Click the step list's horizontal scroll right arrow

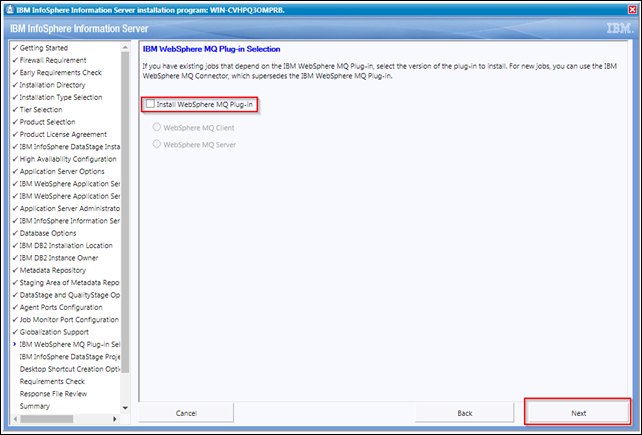coord(115,419)
